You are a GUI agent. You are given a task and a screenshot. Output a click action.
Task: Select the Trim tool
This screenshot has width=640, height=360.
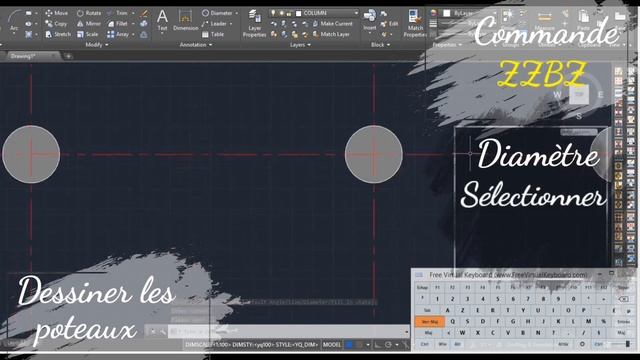point(118,13)
